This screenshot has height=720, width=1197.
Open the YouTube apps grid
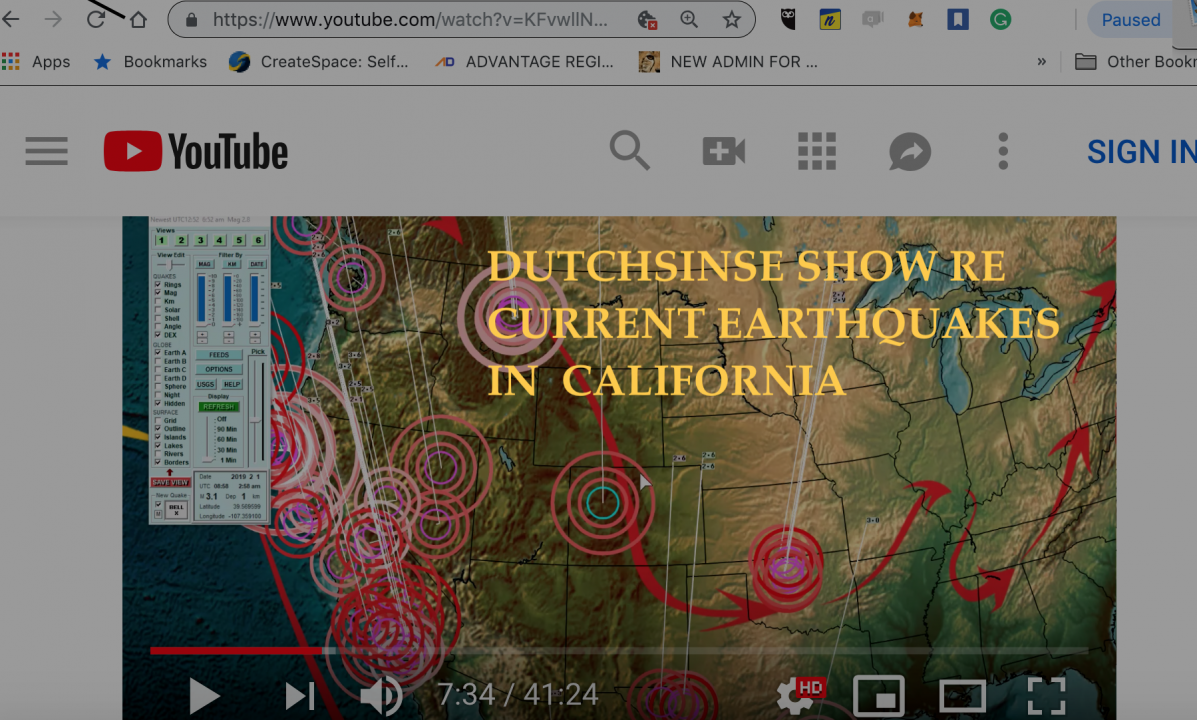[x=817, y=151]
